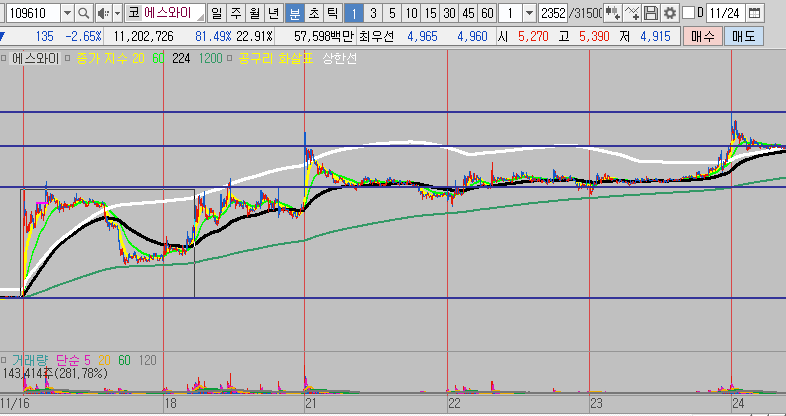Click the low price 4,915

point(655,36)
